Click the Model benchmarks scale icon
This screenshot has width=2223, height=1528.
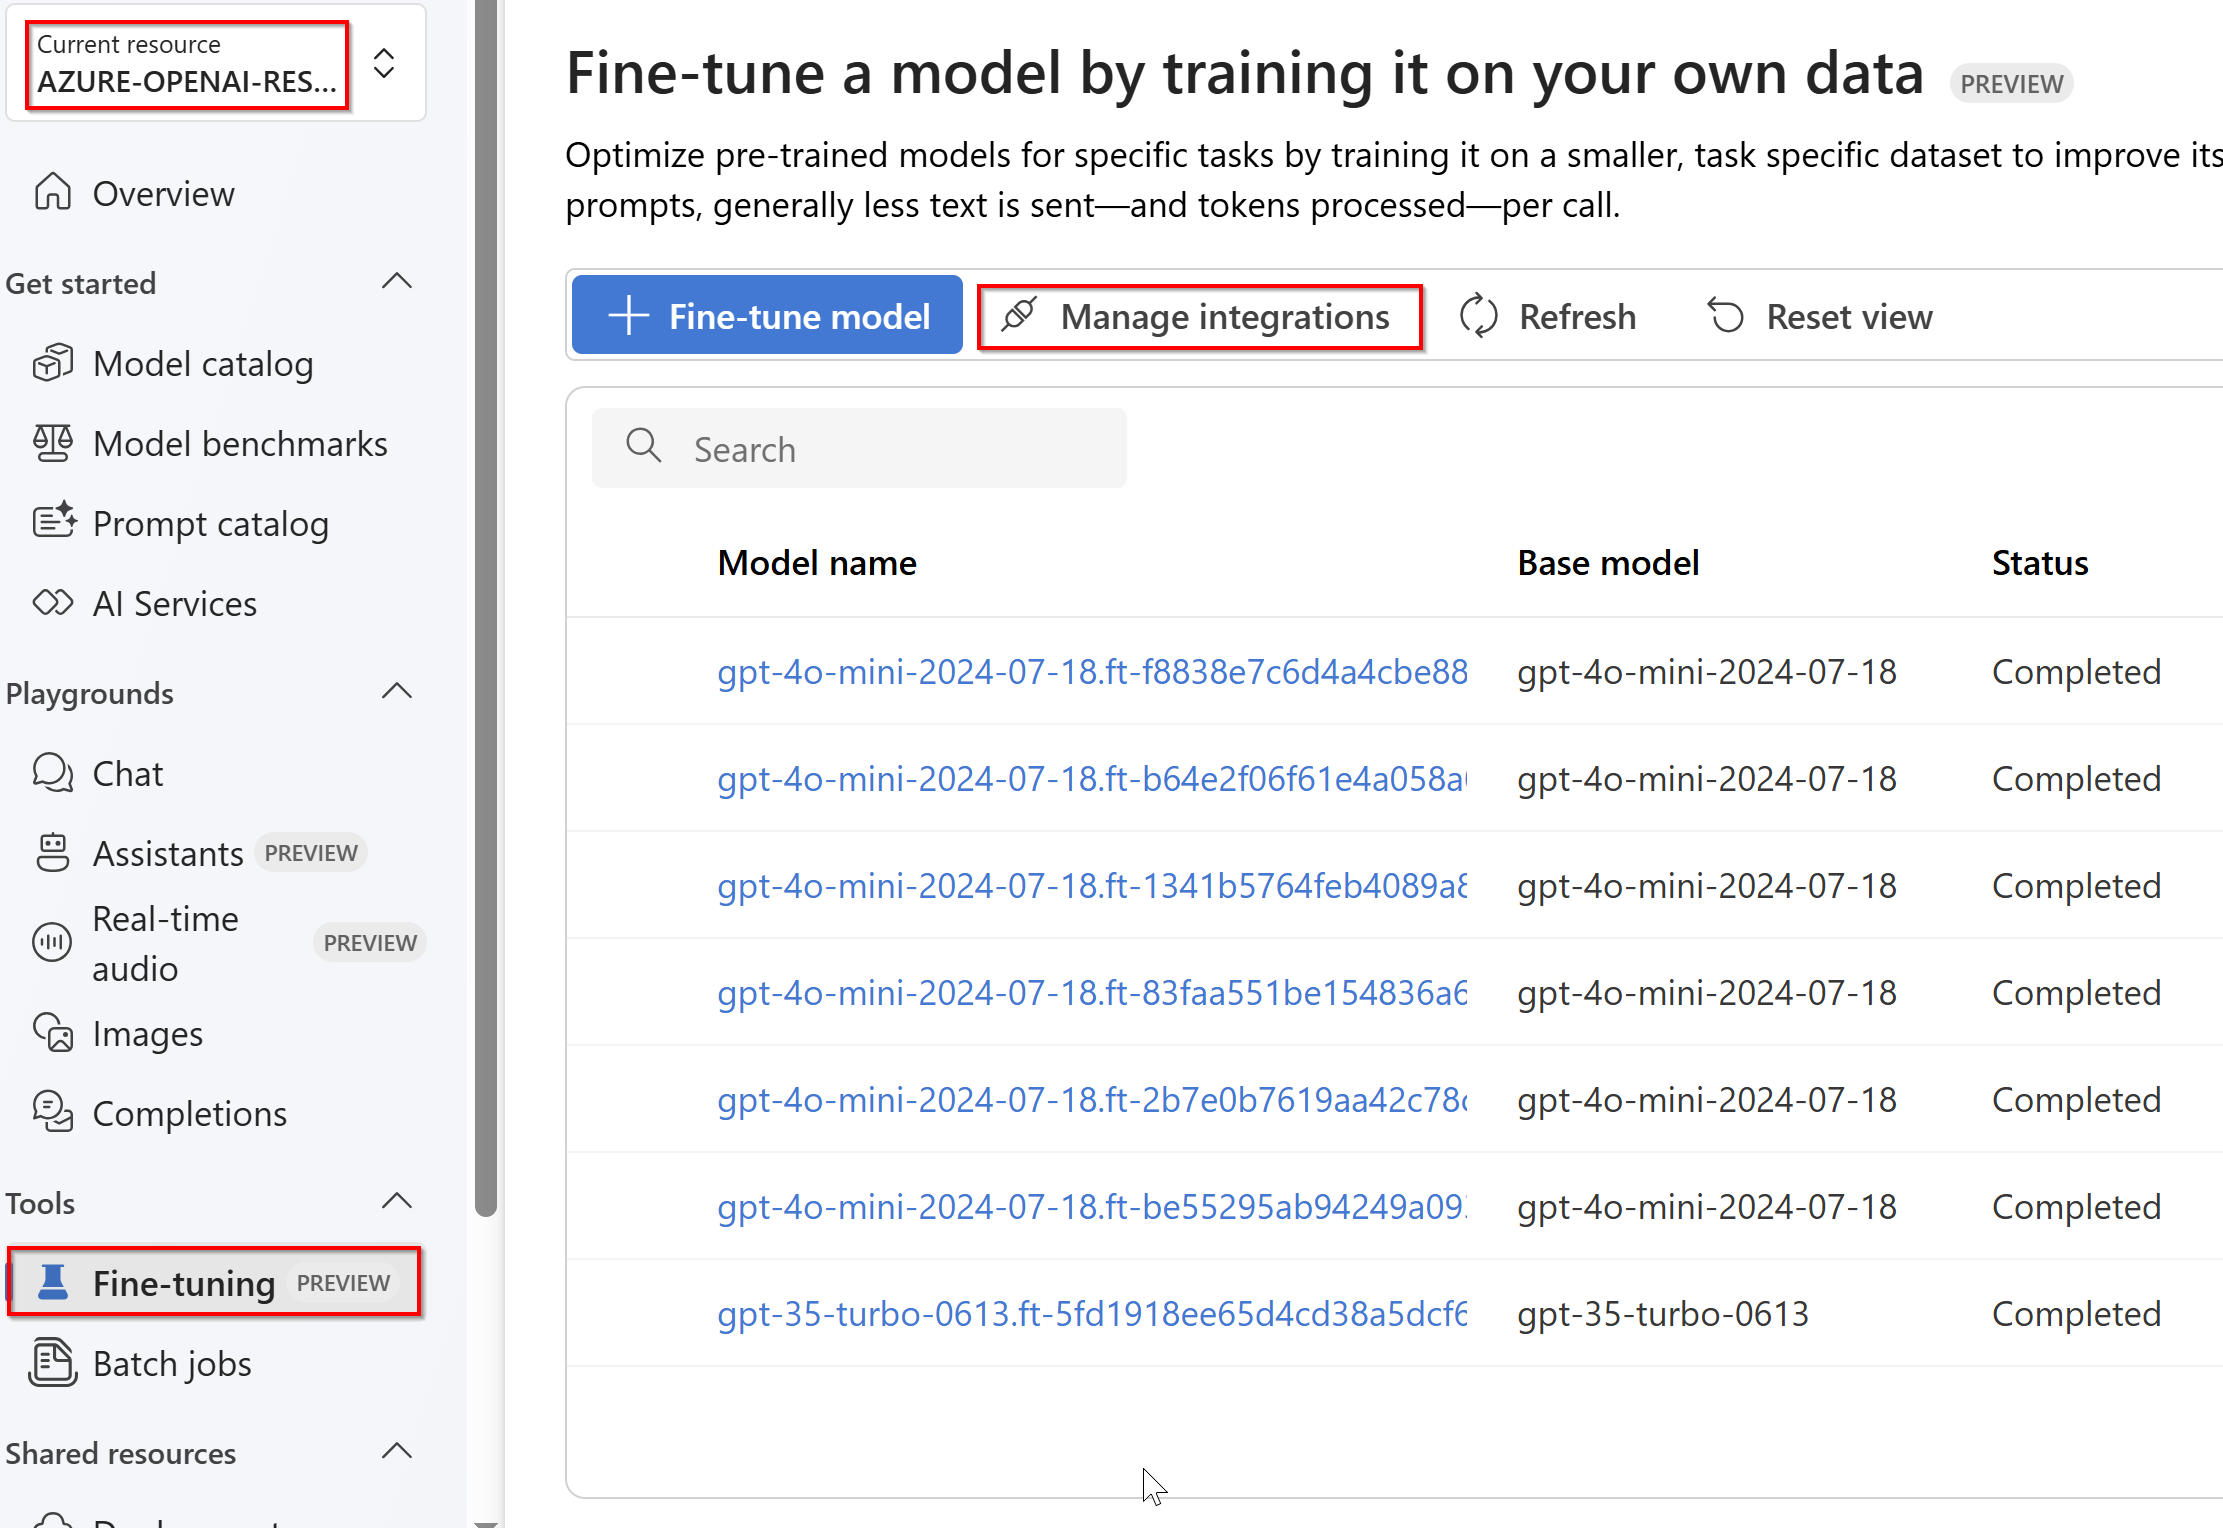pos(53,443)
